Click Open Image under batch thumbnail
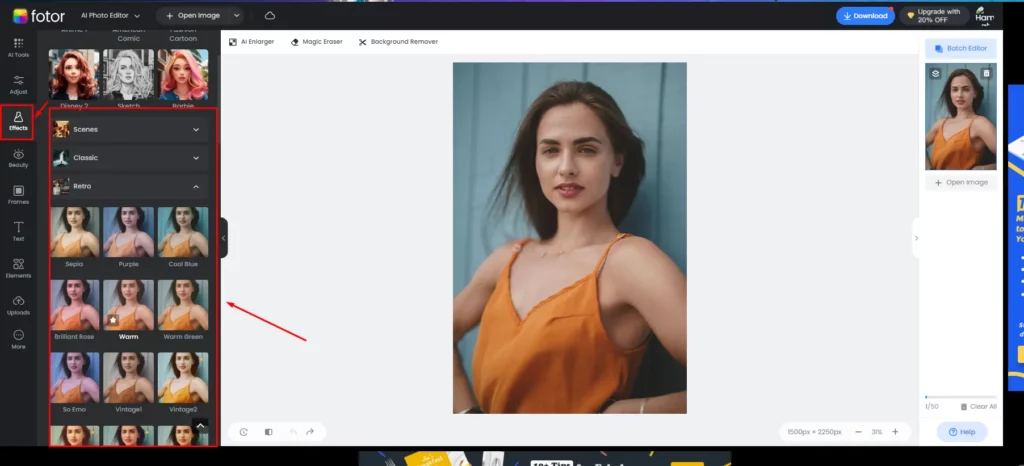The image size is (1024, 466). [961, 183]
